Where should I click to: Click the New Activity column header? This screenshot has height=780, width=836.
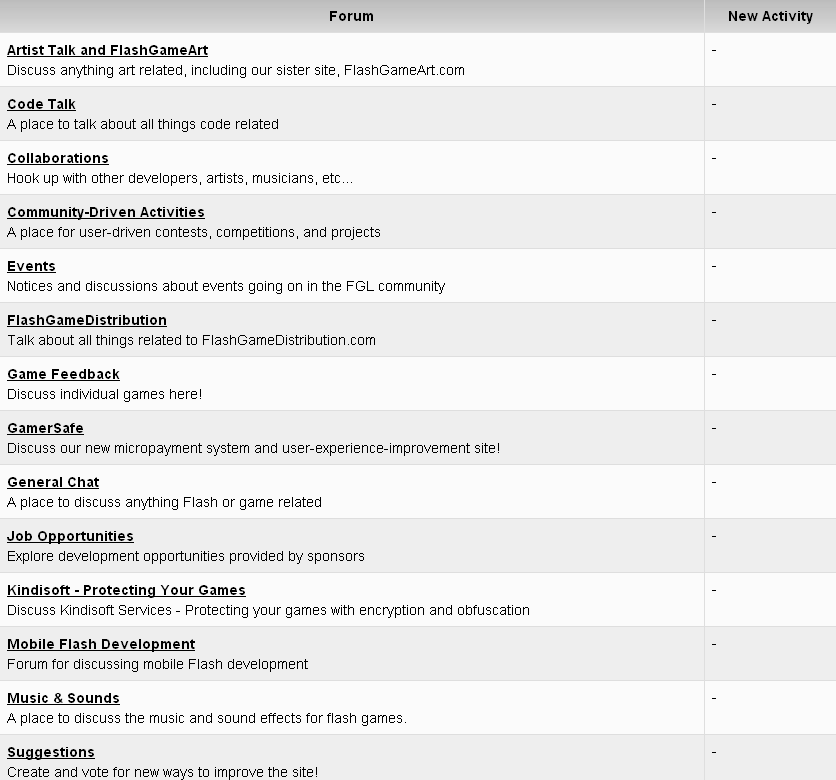(x=770, y=16)
